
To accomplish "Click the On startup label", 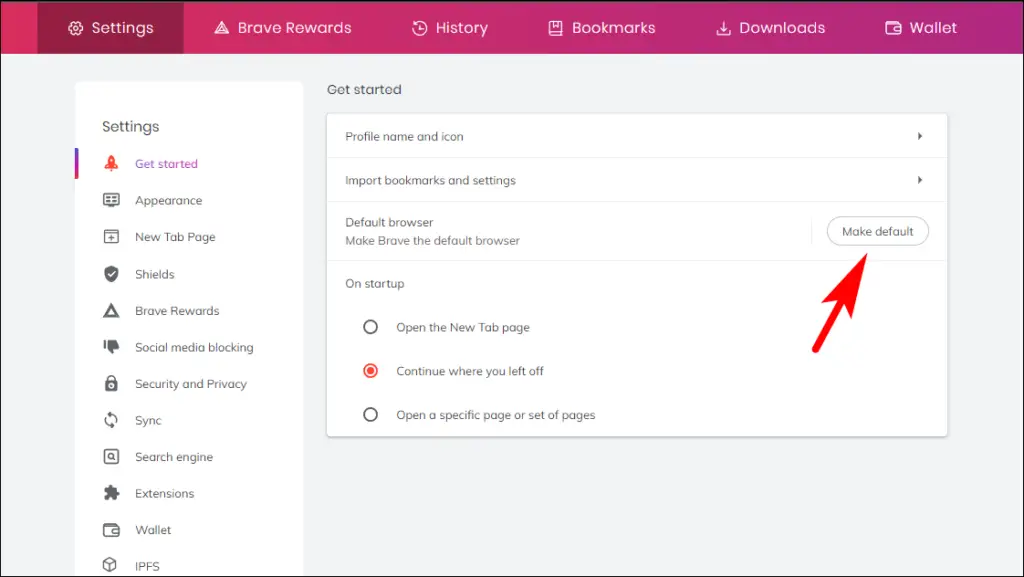I will click(375, 283).
